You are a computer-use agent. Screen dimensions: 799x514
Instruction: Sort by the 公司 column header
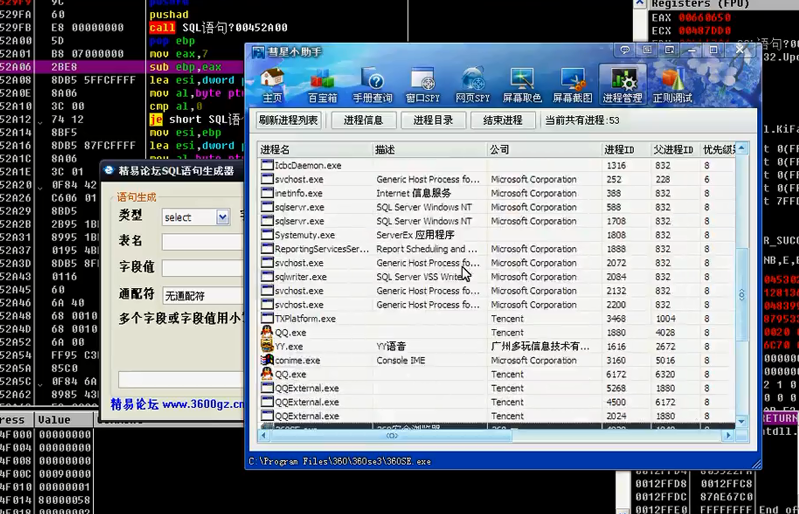click(x=544, y=150)
